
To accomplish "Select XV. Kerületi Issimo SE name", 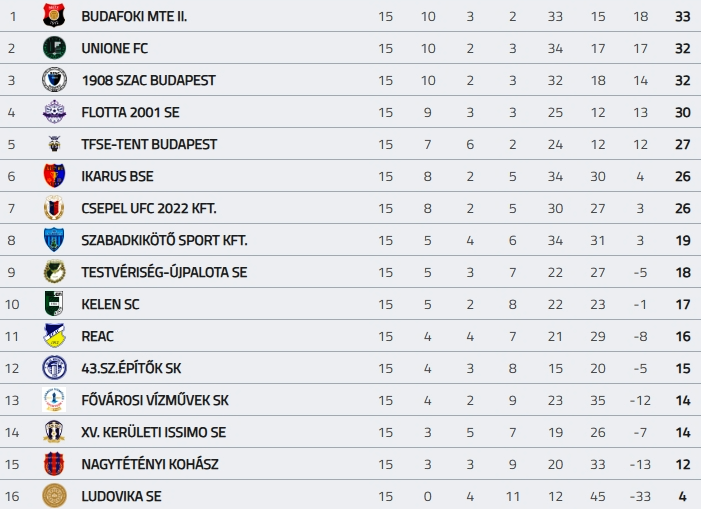I will (154, 432).
